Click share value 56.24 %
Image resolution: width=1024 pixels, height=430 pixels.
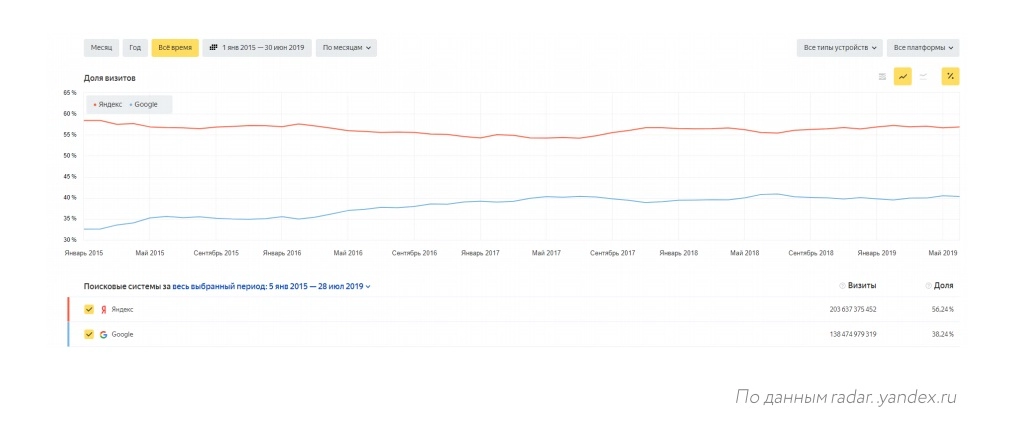coord(942,310)
